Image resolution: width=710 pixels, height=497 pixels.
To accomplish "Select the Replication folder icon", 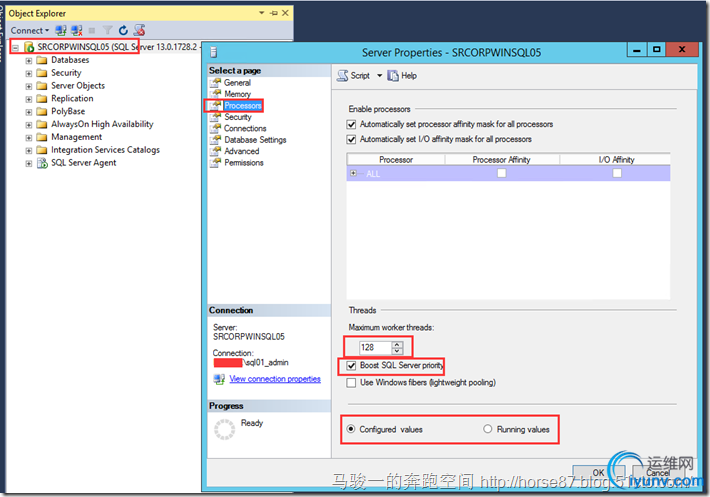I will click(42, 99).
